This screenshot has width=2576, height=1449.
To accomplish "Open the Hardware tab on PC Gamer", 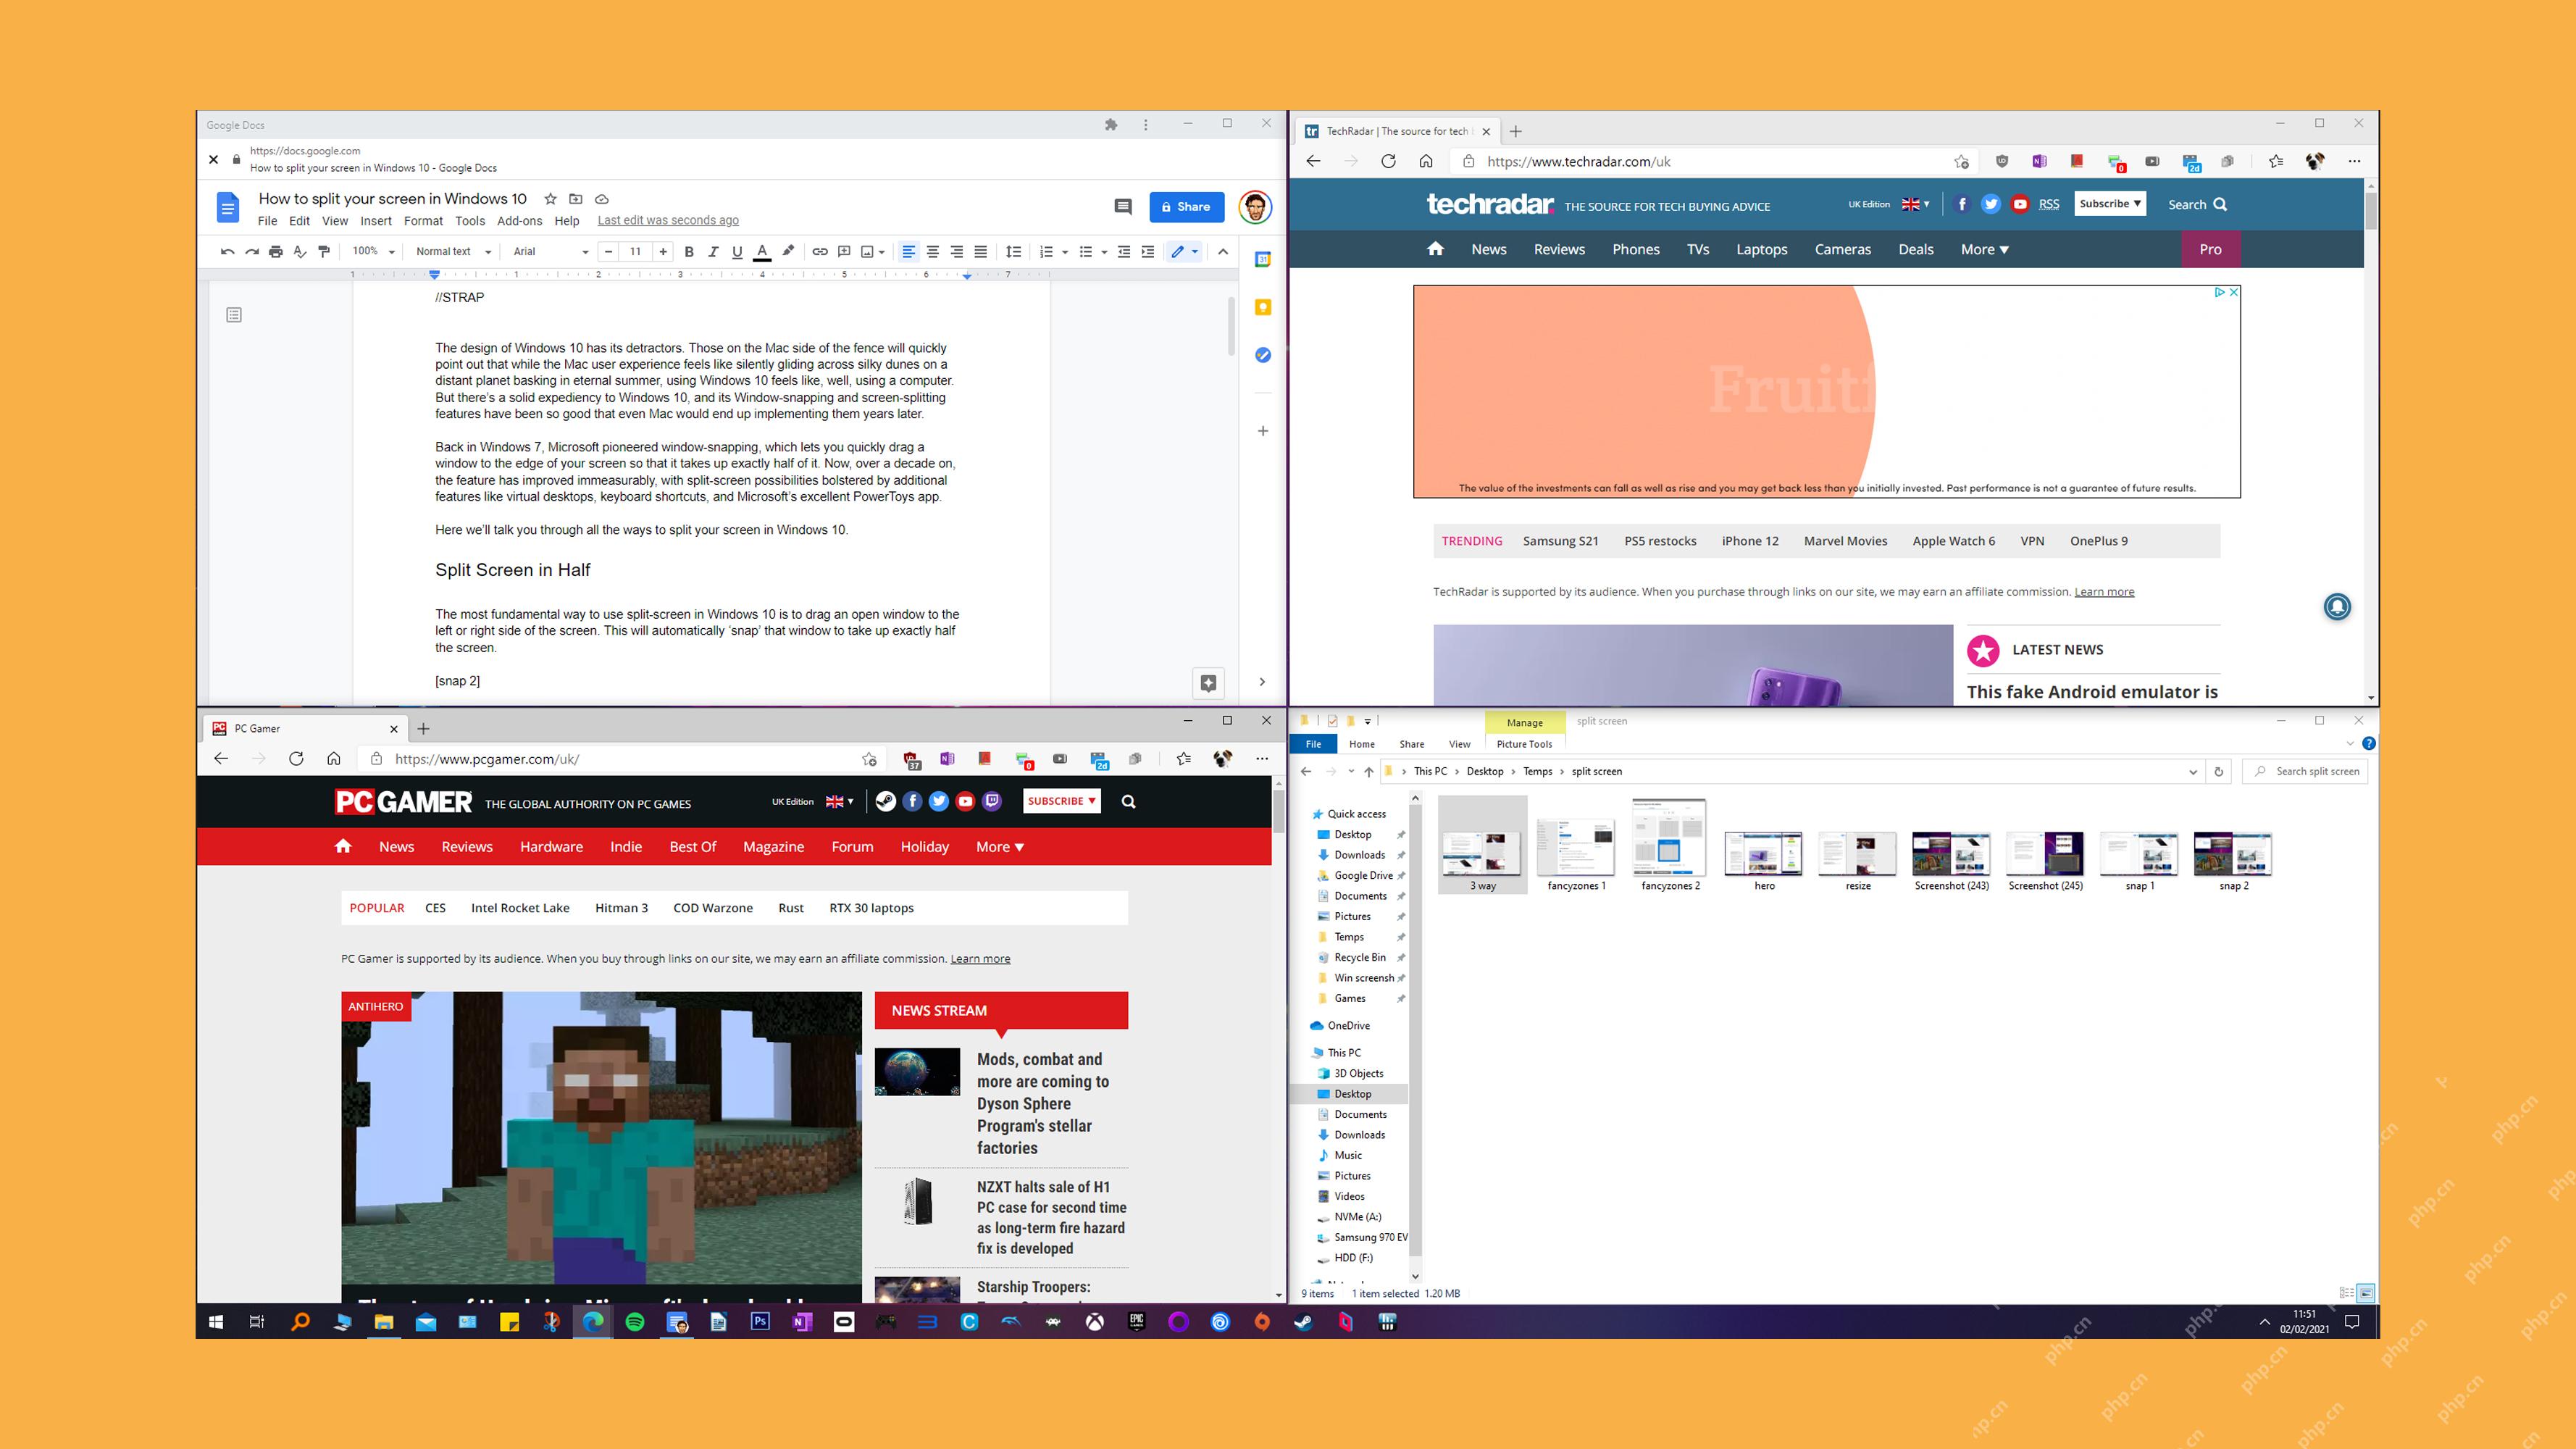I will tap(551, 847).
